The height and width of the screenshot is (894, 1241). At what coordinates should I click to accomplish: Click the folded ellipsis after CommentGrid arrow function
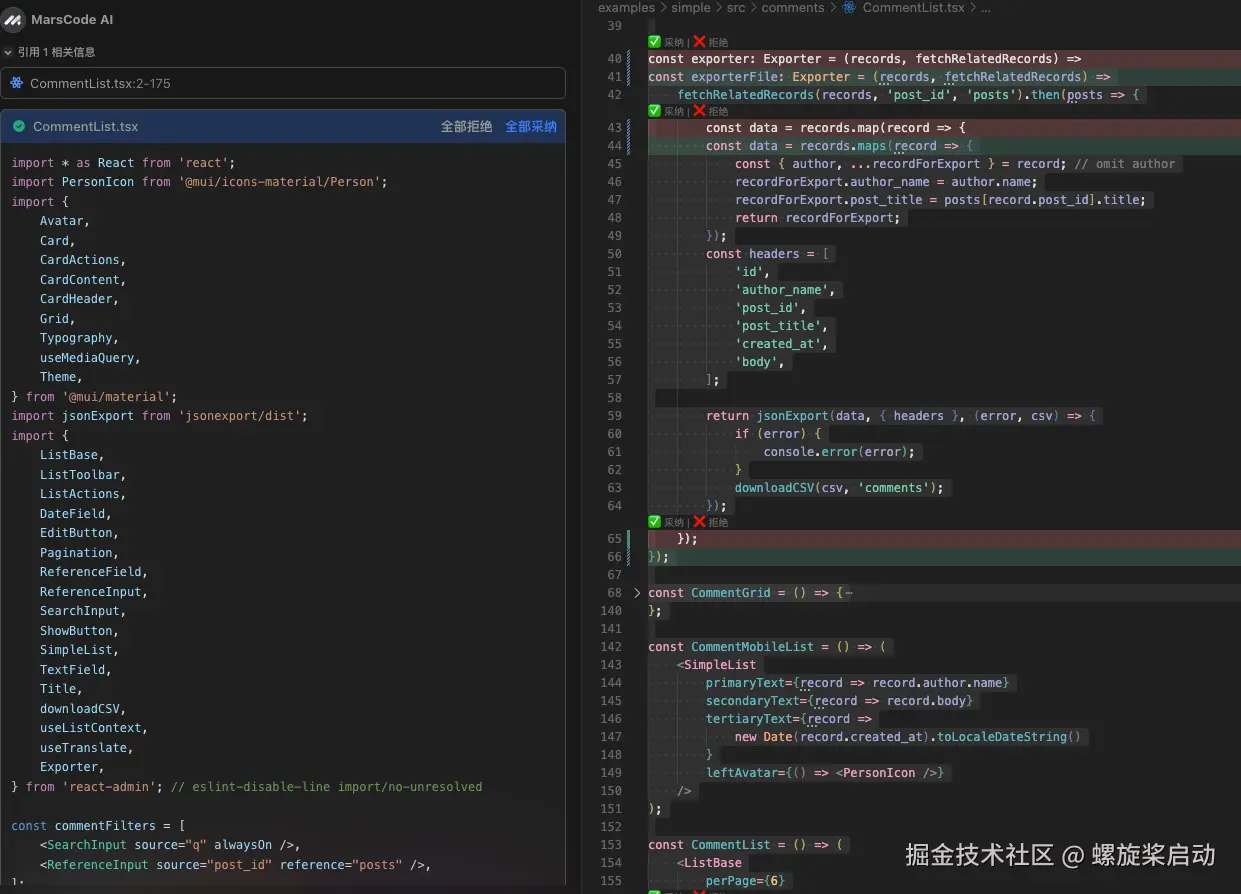pos(848,593)
